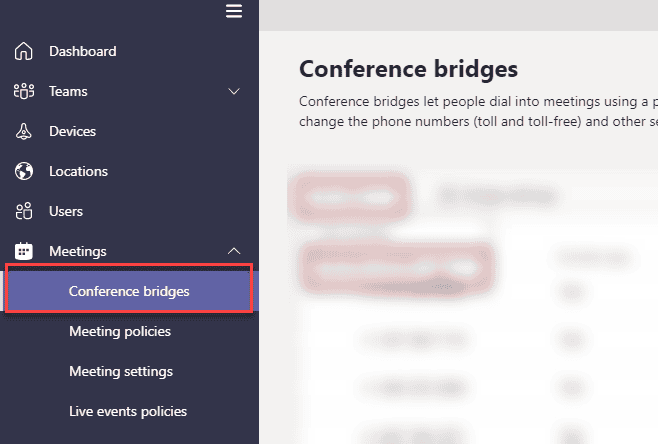Image resolution: width=658 pixels, height=444 pixels.
Task: Select the Teams label in the sidebar
Action: [x=68, y=91]
